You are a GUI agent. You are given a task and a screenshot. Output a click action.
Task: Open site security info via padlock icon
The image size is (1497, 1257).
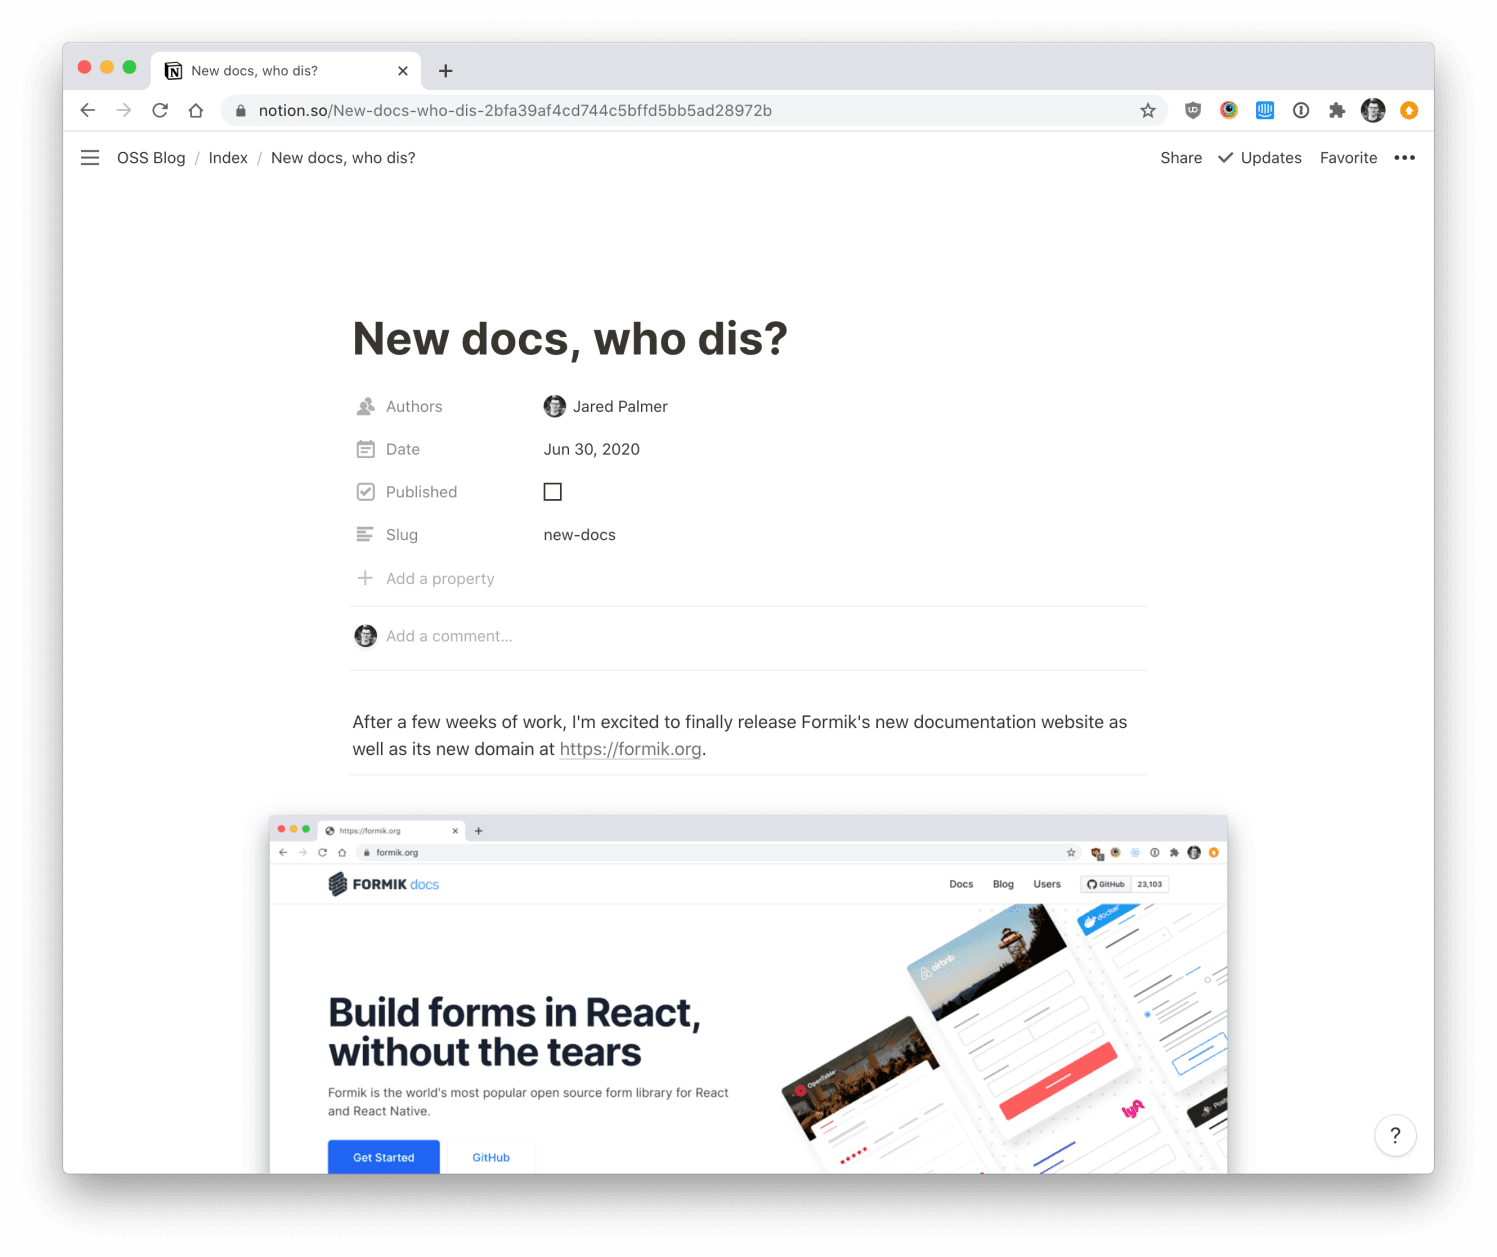pyautogui.click(x=240, y=110)
